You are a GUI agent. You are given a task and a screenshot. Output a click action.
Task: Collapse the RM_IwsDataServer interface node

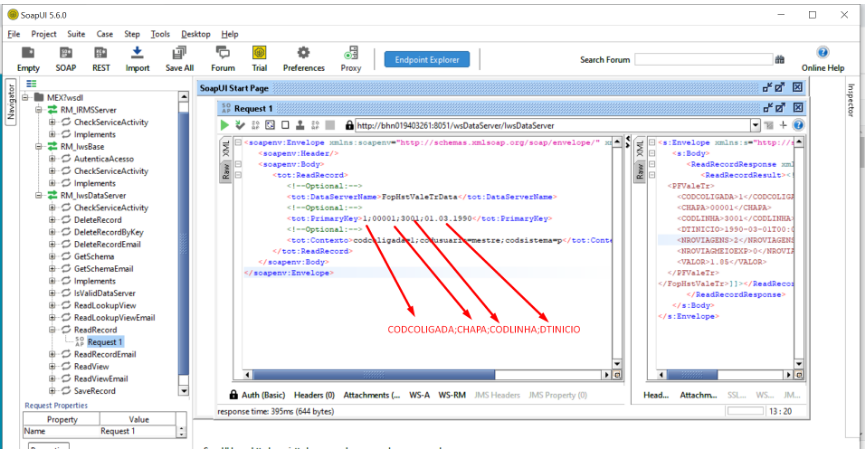[x=39, y=195]
